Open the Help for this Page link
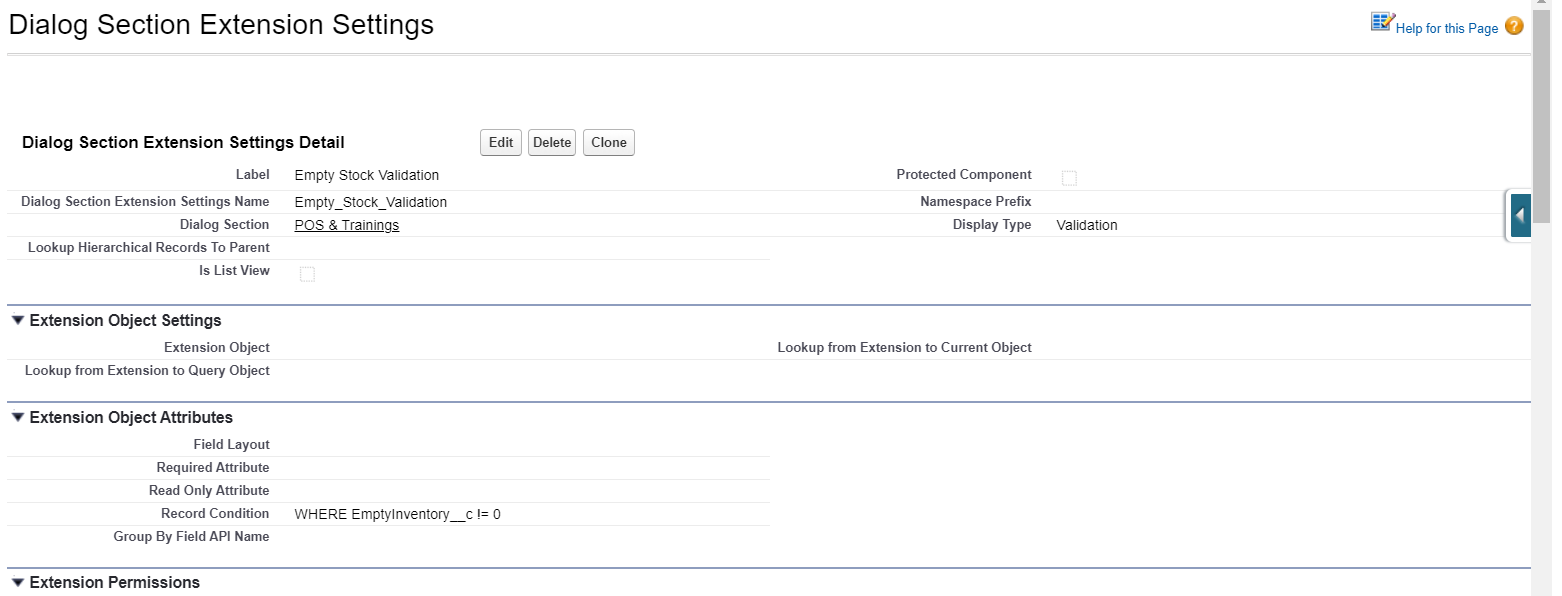Image resolution: width=1562 pixels, height=596 pixels. (x=1446, y=28)
